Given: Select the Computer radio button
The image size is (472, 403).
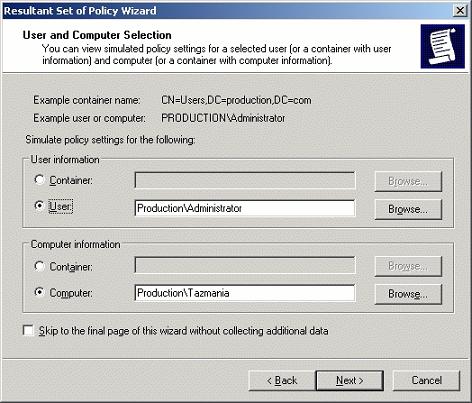Looking at the screenshot, I should (x=39, y=292).
